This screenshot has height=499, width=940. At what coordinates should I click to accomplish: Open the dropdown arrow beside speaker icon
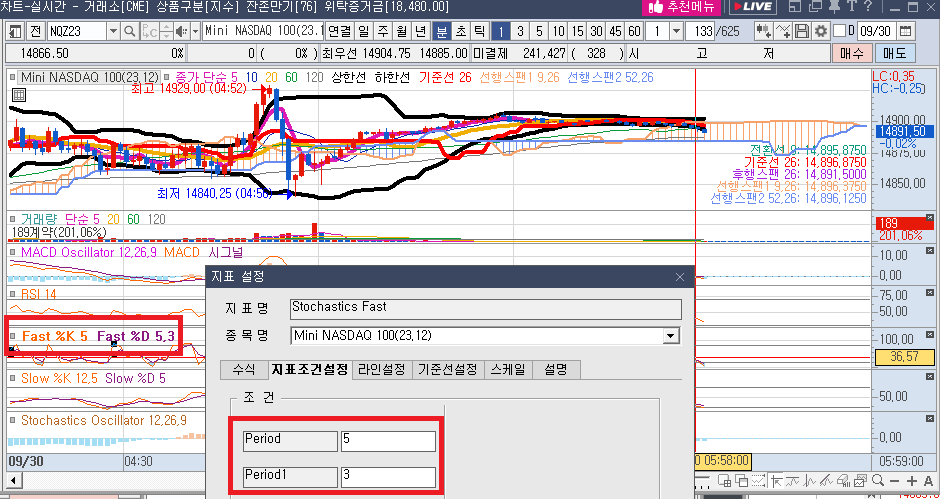click(x=195, y=31)
